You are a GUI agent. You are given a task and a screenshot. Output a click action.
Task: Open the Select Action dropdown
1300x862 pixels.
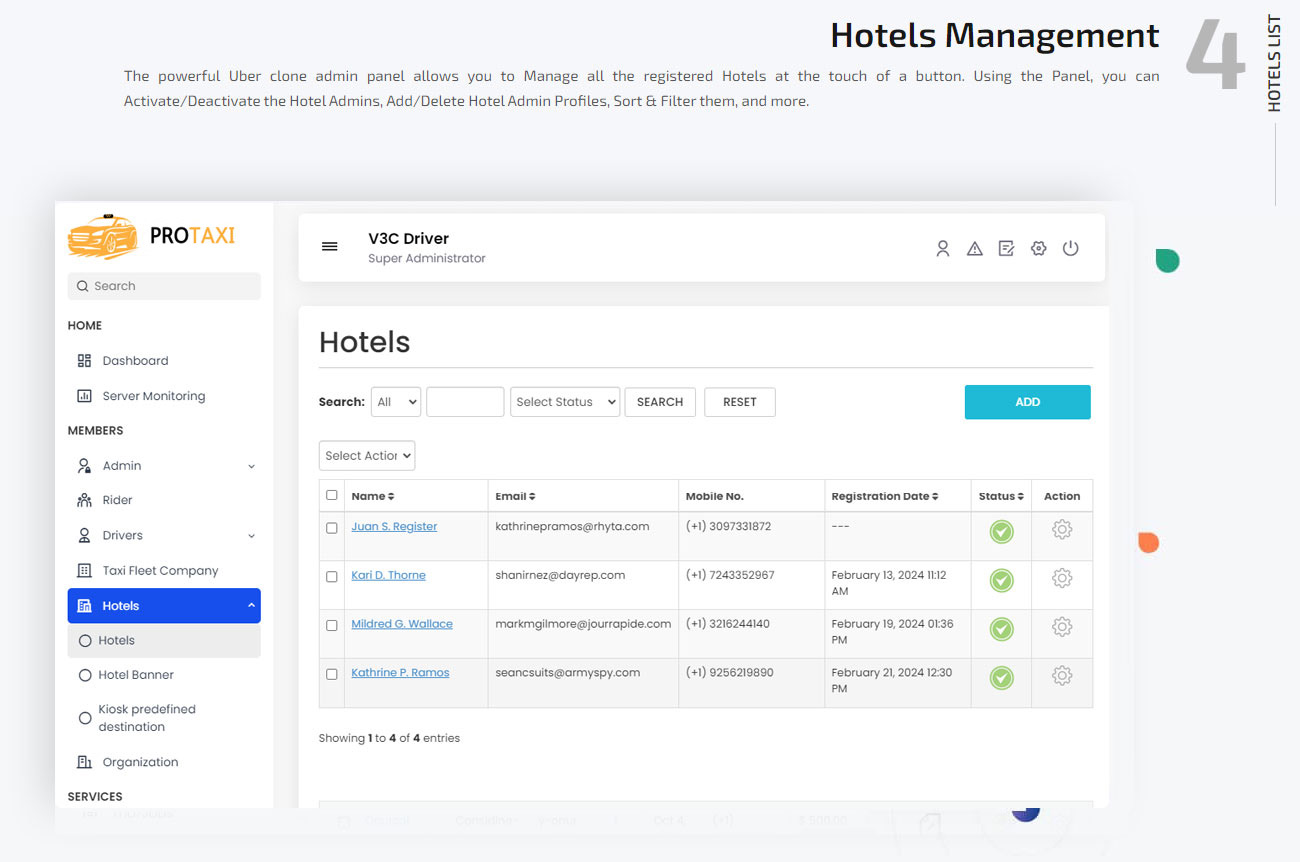point(366,455)
